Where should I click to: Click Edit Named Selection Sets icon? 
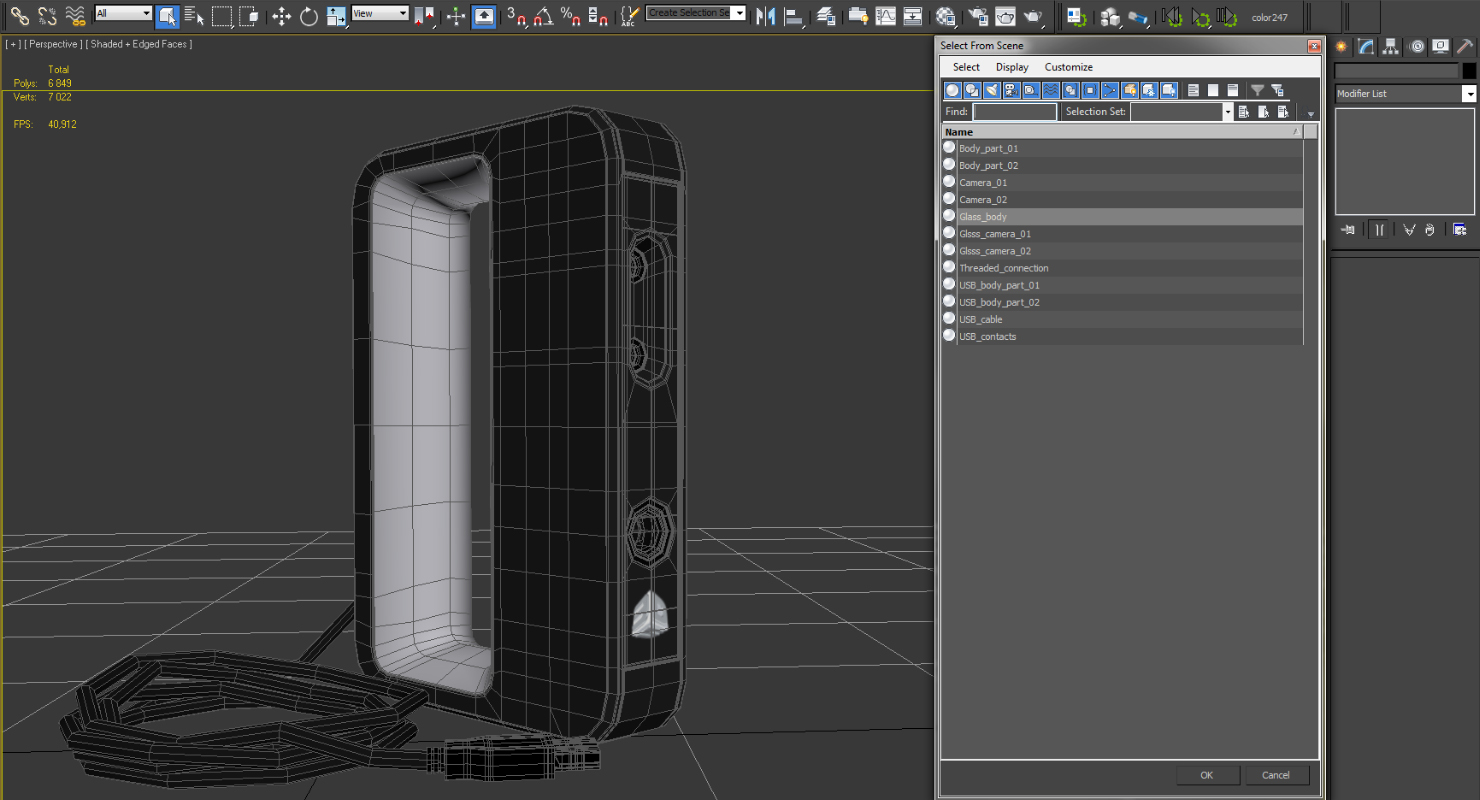[629, 16]
